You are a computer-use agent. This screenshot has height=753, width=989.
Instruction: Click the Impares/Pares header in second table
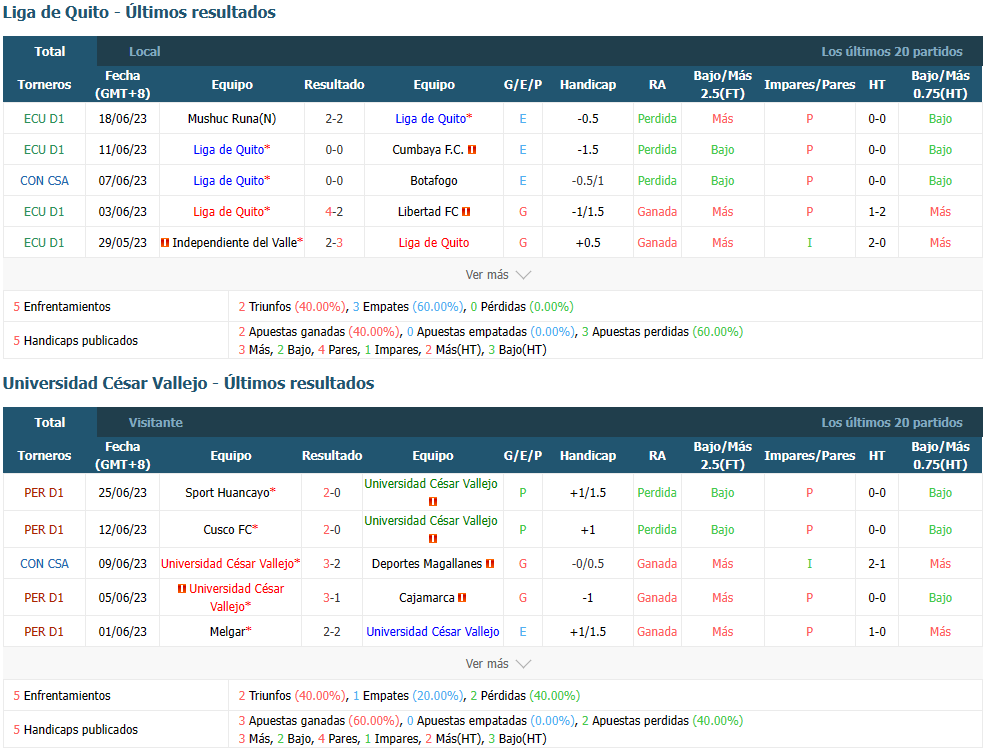tap(809, 455)
